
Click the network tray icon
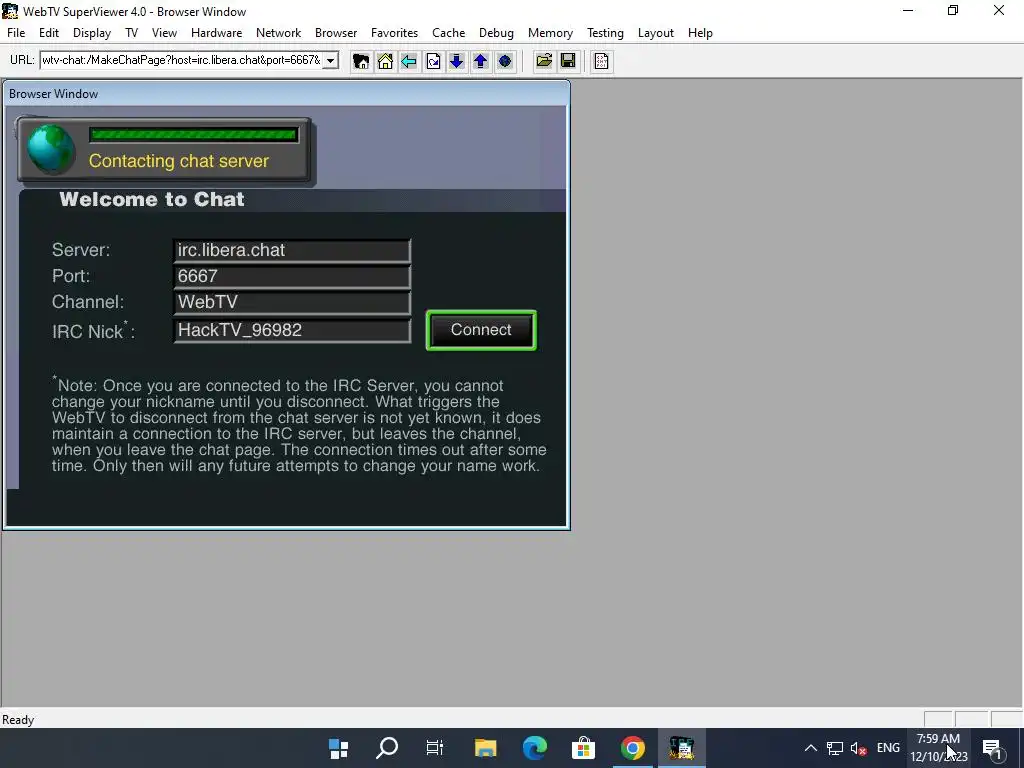(x=835, y=748)
